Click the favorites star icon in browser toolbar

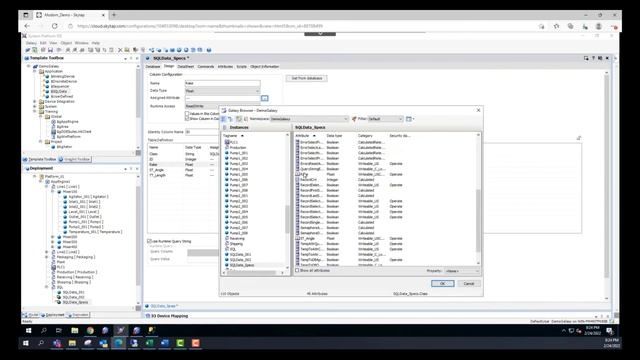click(556, 26)
